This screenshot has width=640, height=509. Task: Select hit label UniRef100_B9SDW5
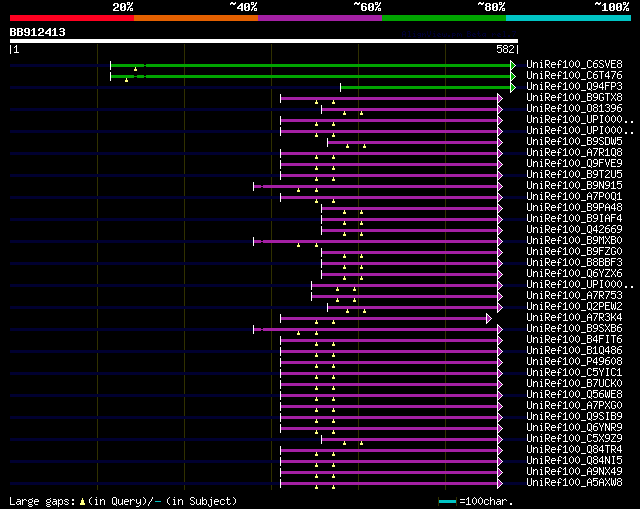click(574, 141)
